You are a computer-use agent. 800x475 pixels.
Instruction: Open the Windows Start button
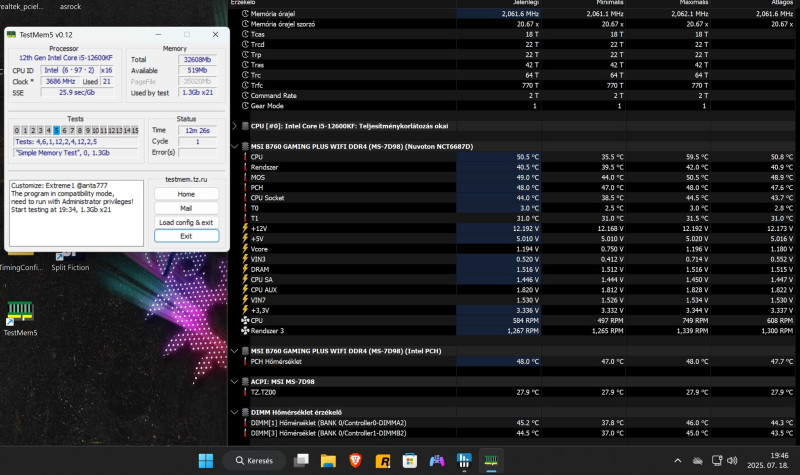pyautogui.click(x=206, y=461)
